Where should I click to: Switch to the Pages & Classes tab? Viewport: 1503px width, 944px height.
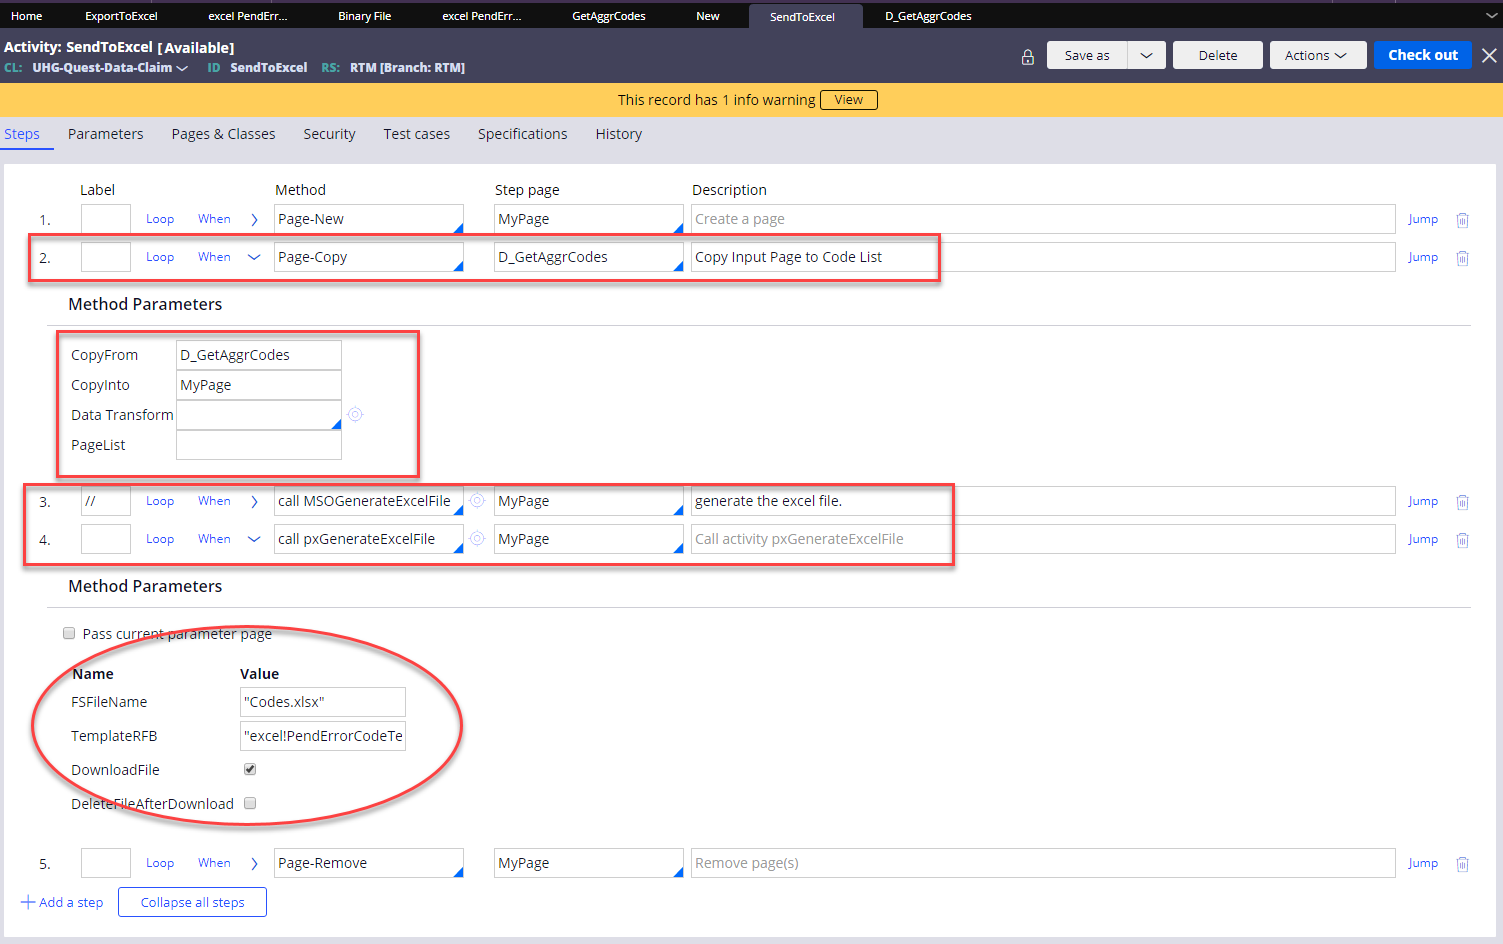point(223,134)
